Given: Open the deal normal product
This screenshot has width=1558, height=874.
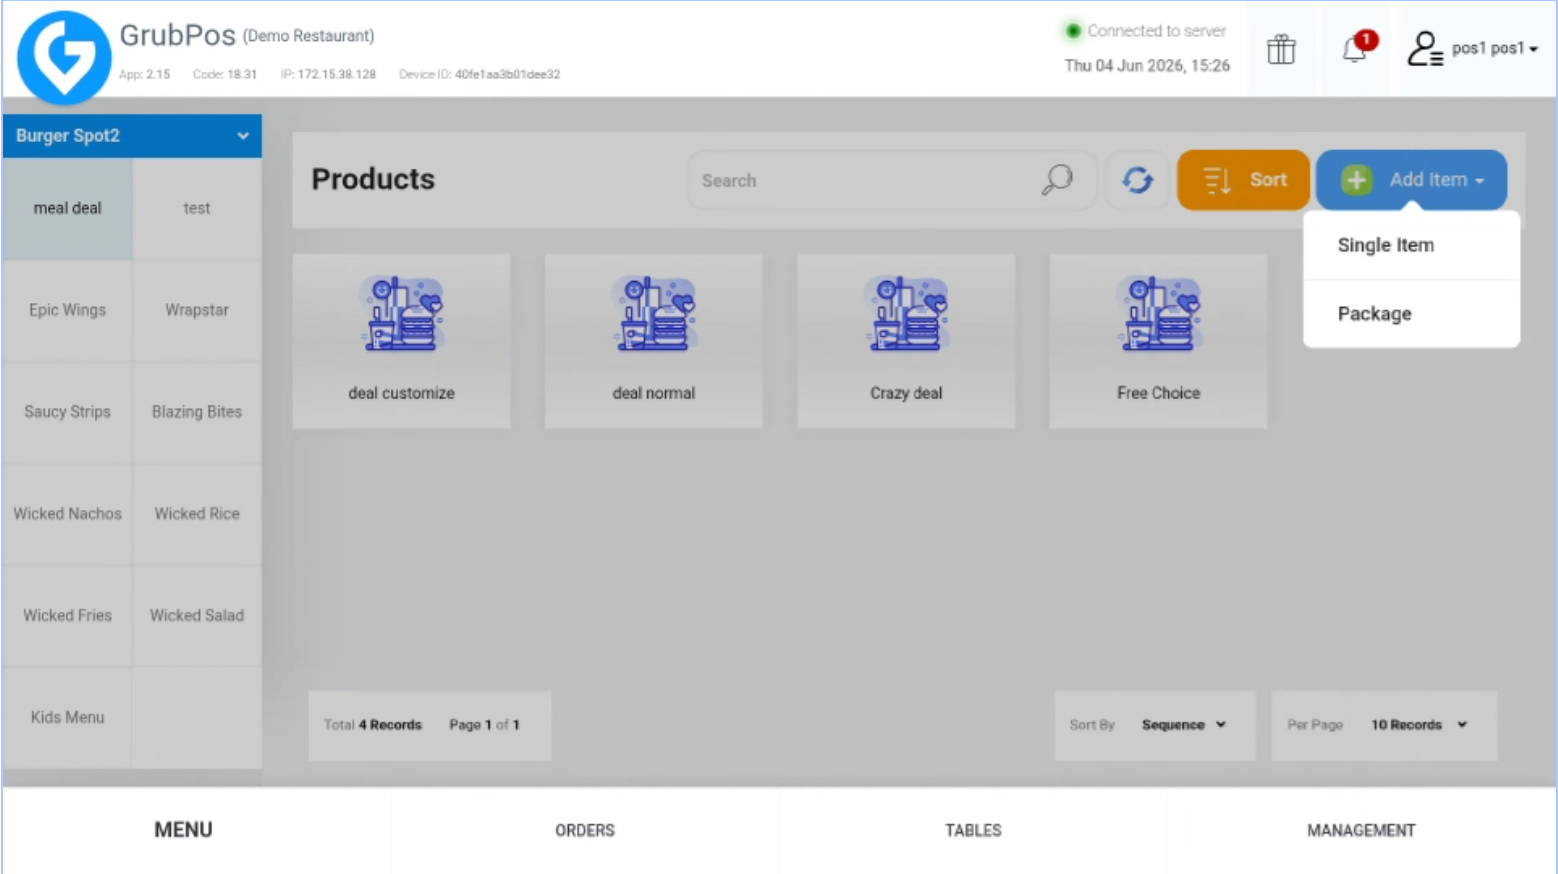Looking at the screenshot, I should [654, 341].
